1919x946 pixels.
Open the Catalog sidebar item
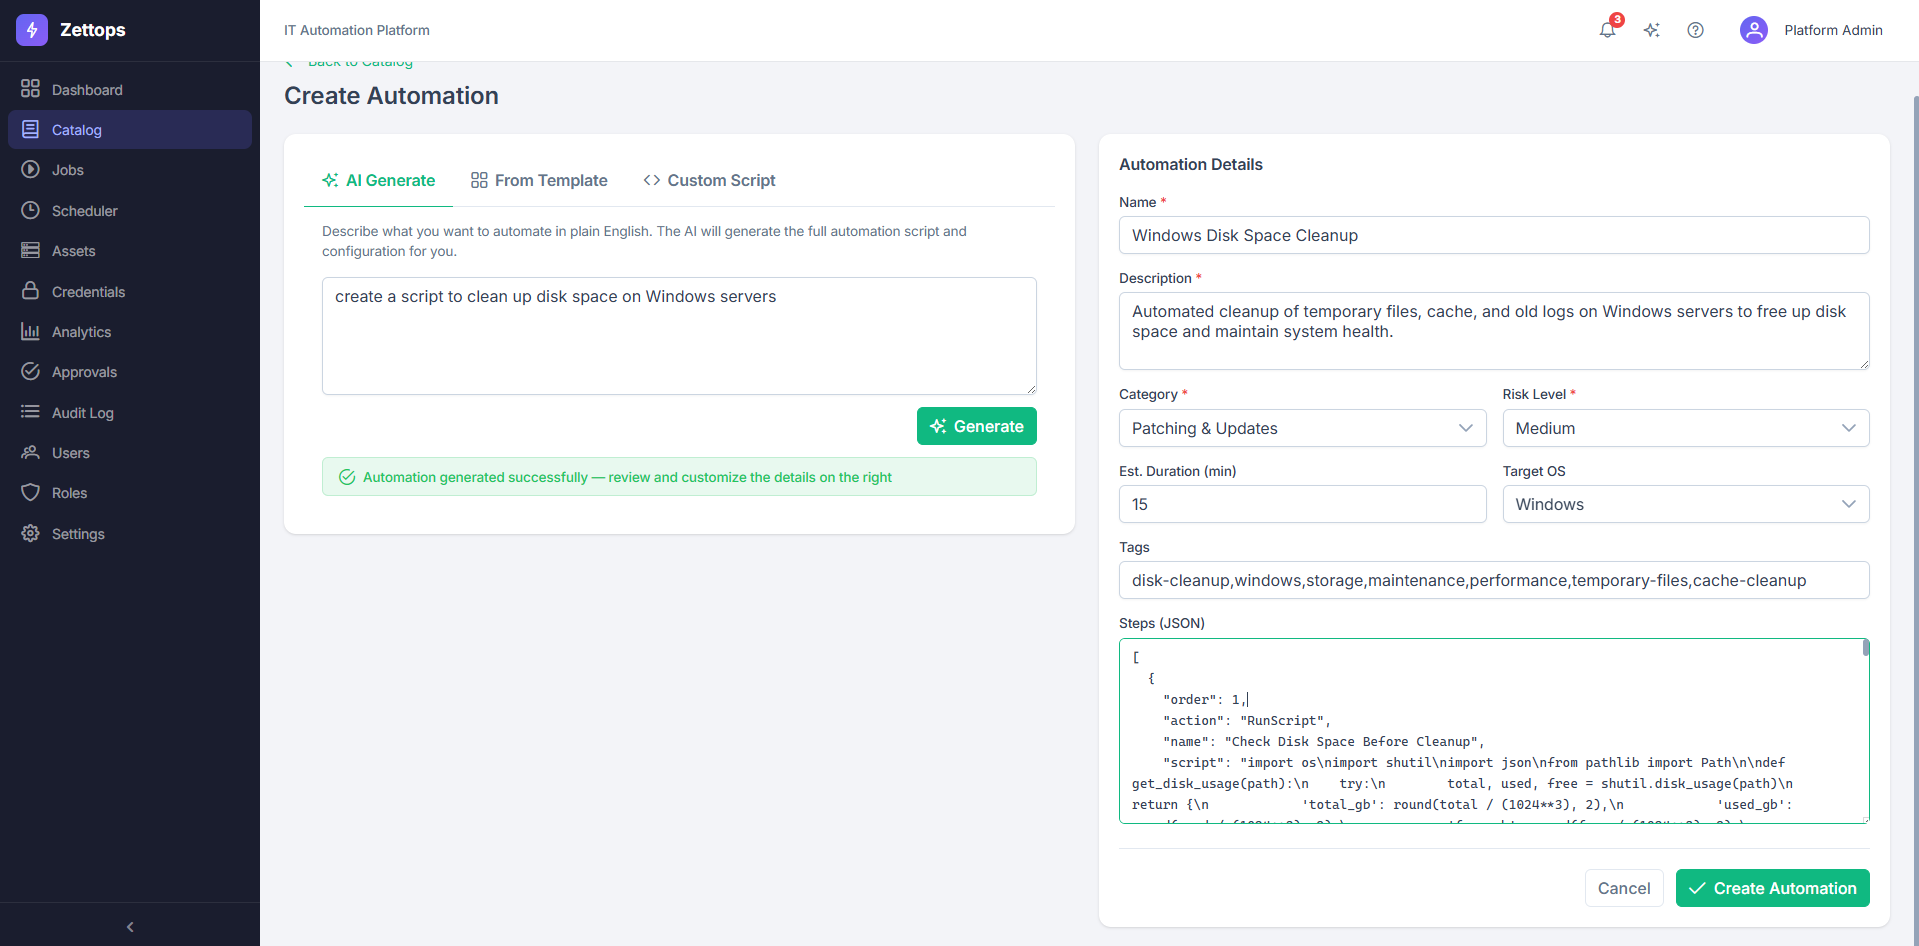click(x=130, y=130)
